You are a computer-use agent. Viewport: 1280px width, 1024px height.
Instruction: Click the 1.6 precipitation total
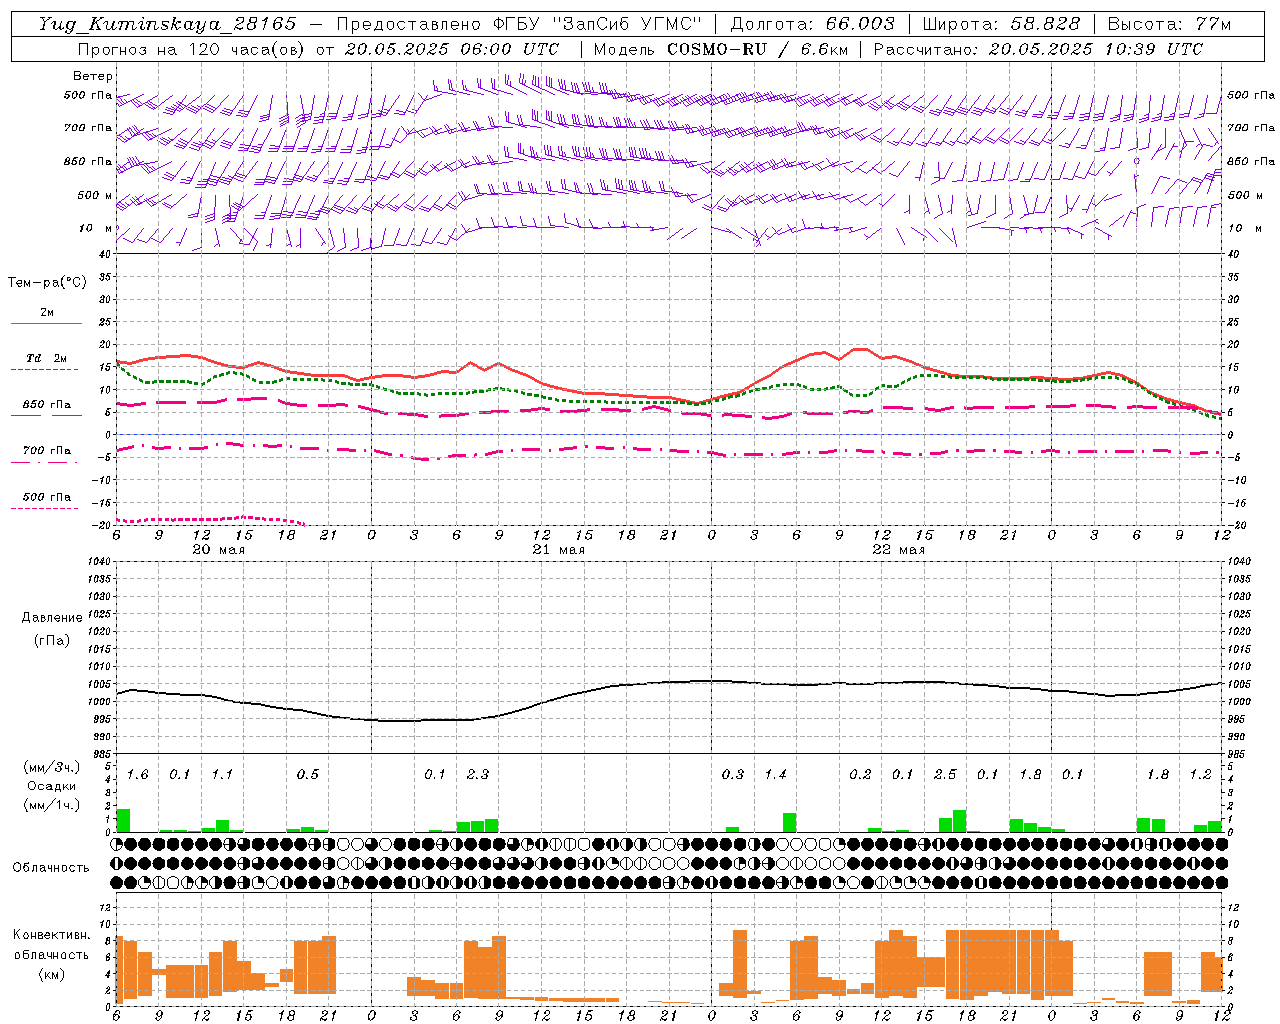137,775
